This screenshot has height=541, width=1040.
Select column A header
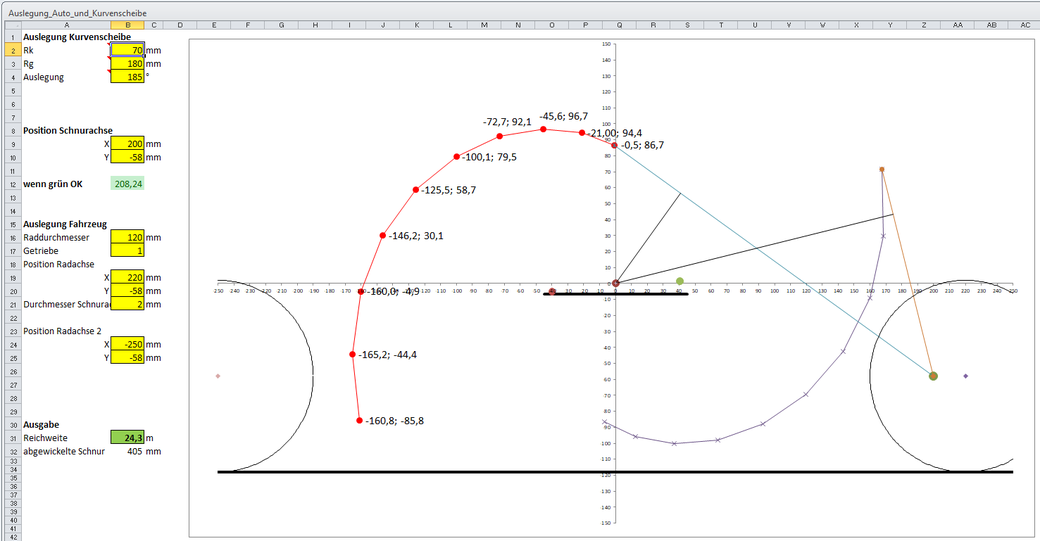pos(66,25)
